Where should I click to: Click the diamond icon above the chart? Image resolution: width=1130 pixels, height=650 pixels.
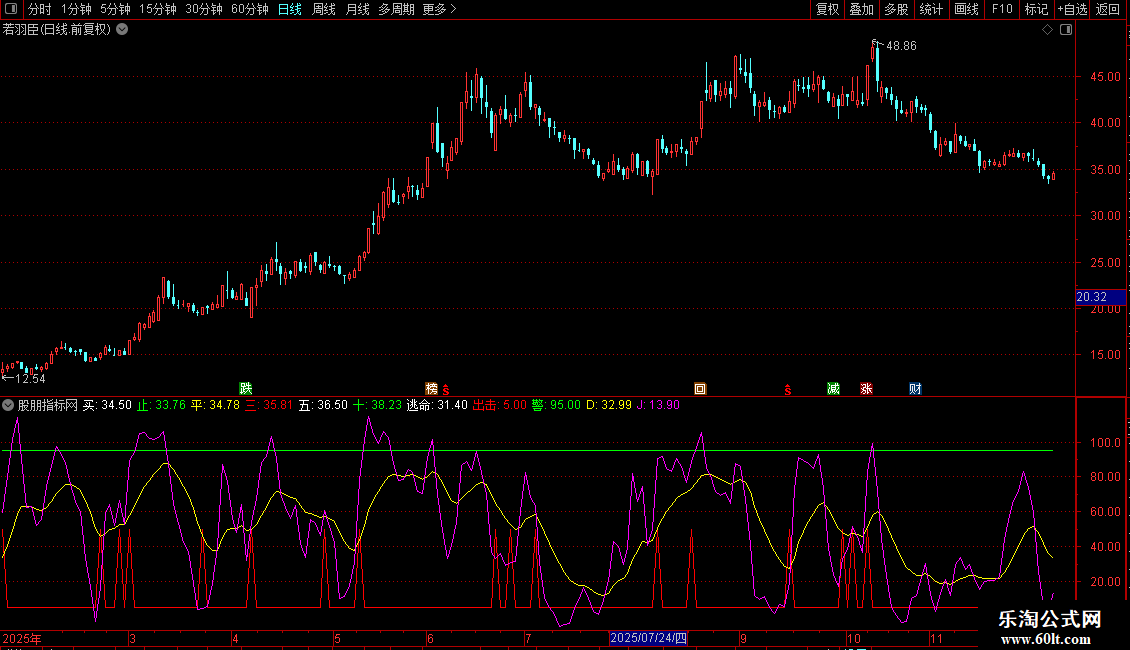point(1047,30)
